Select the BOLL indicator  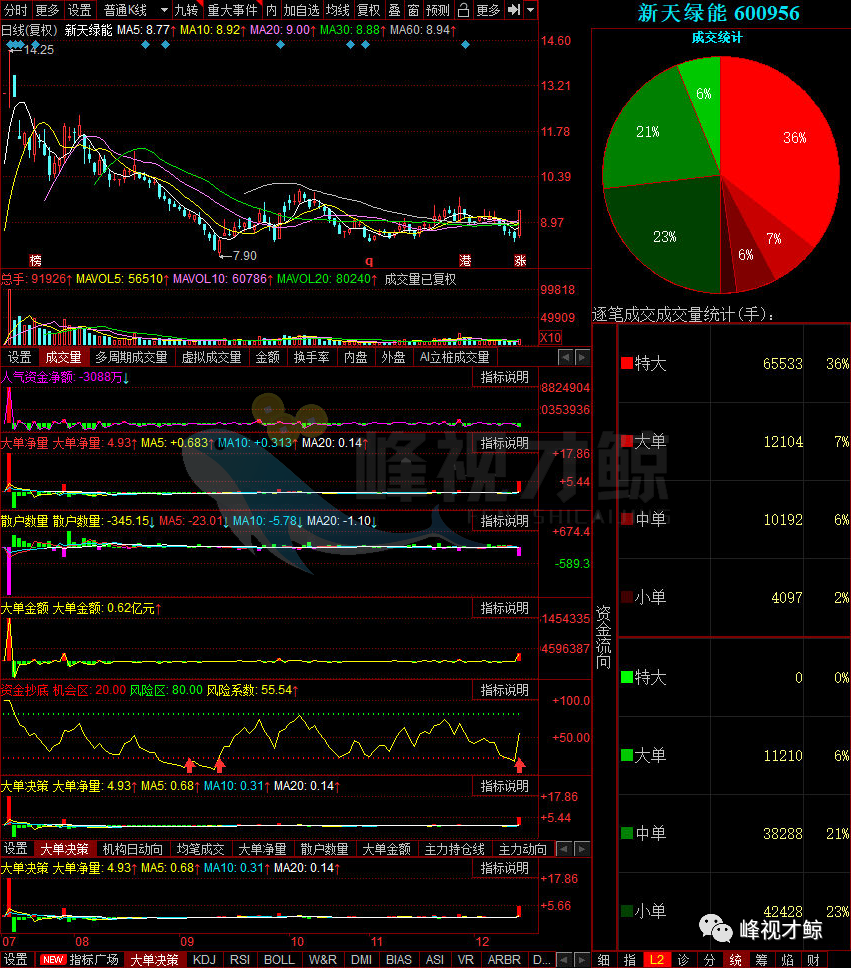(x=279, y=959)
